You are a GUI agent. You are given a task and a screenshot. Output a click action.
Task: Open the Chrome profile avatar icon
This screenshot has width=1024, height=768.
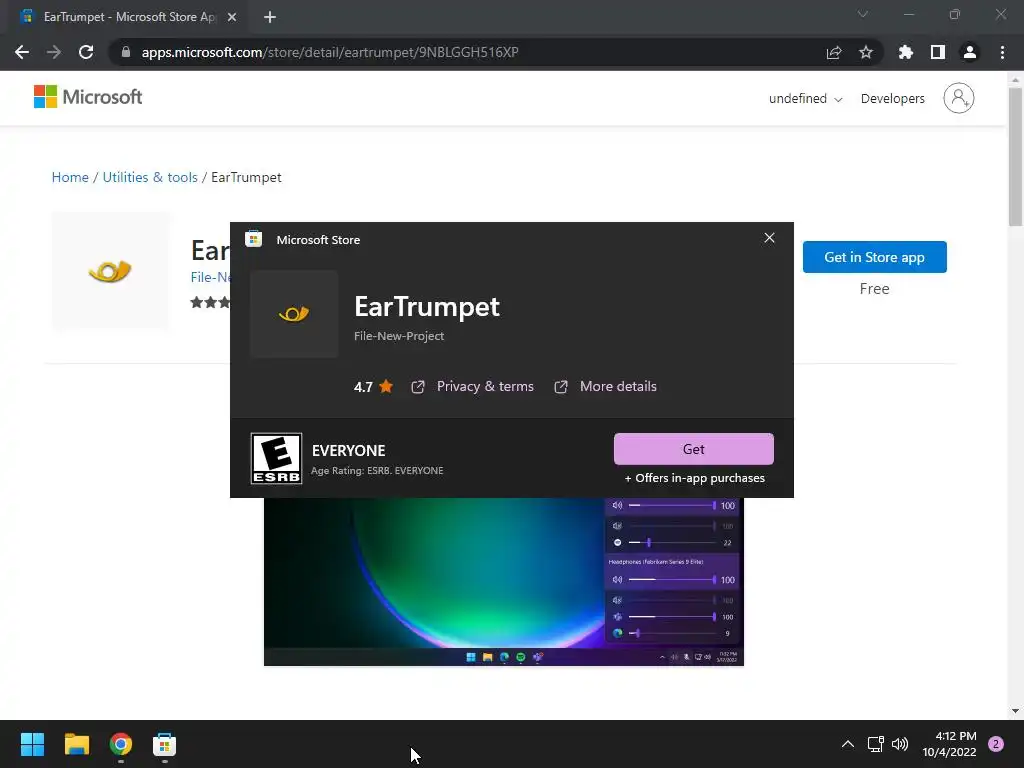[x=970, y=52]
